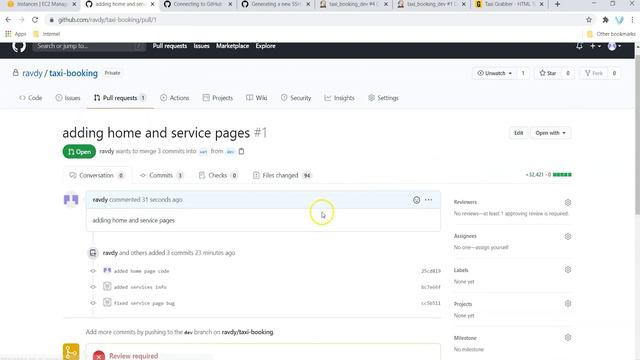This screenshot has height=360, width=640.
Task: Click the browser address bar
Action: coord(314,20)
